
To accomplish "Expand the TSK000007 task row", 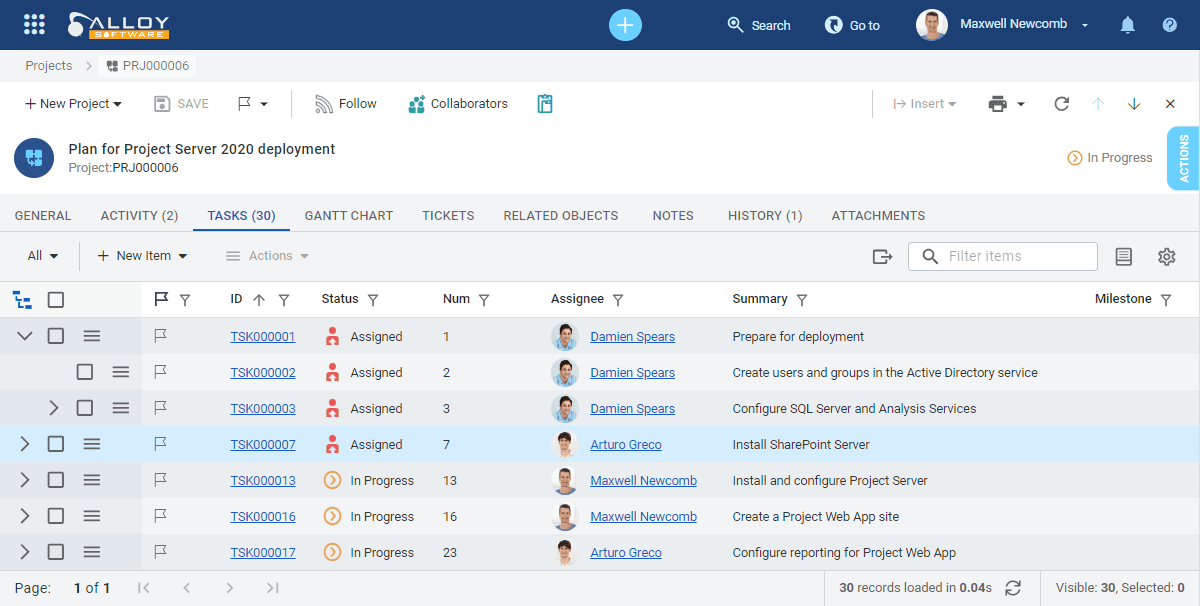I will [x=25, y=444].
